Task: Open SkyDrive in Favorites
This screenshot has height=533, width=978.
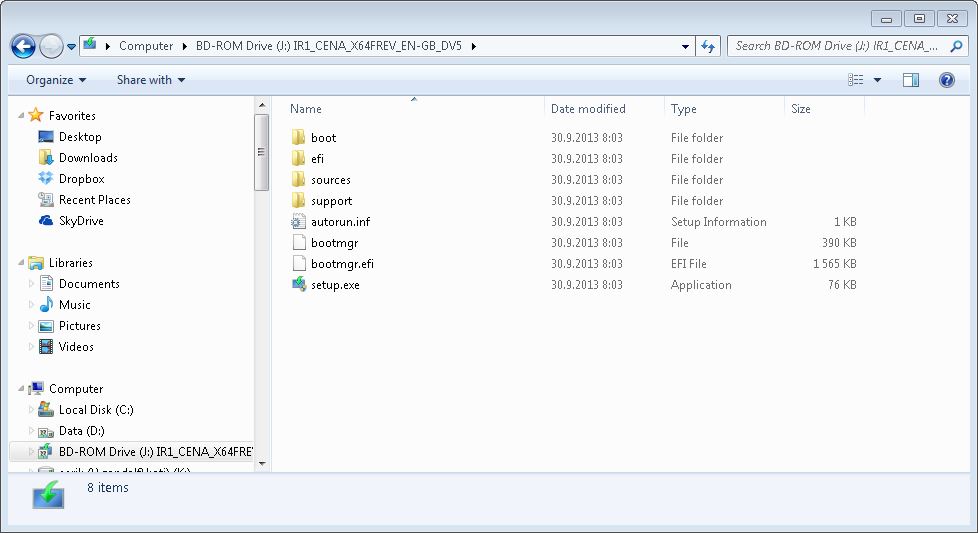Action: pos(81,221)
